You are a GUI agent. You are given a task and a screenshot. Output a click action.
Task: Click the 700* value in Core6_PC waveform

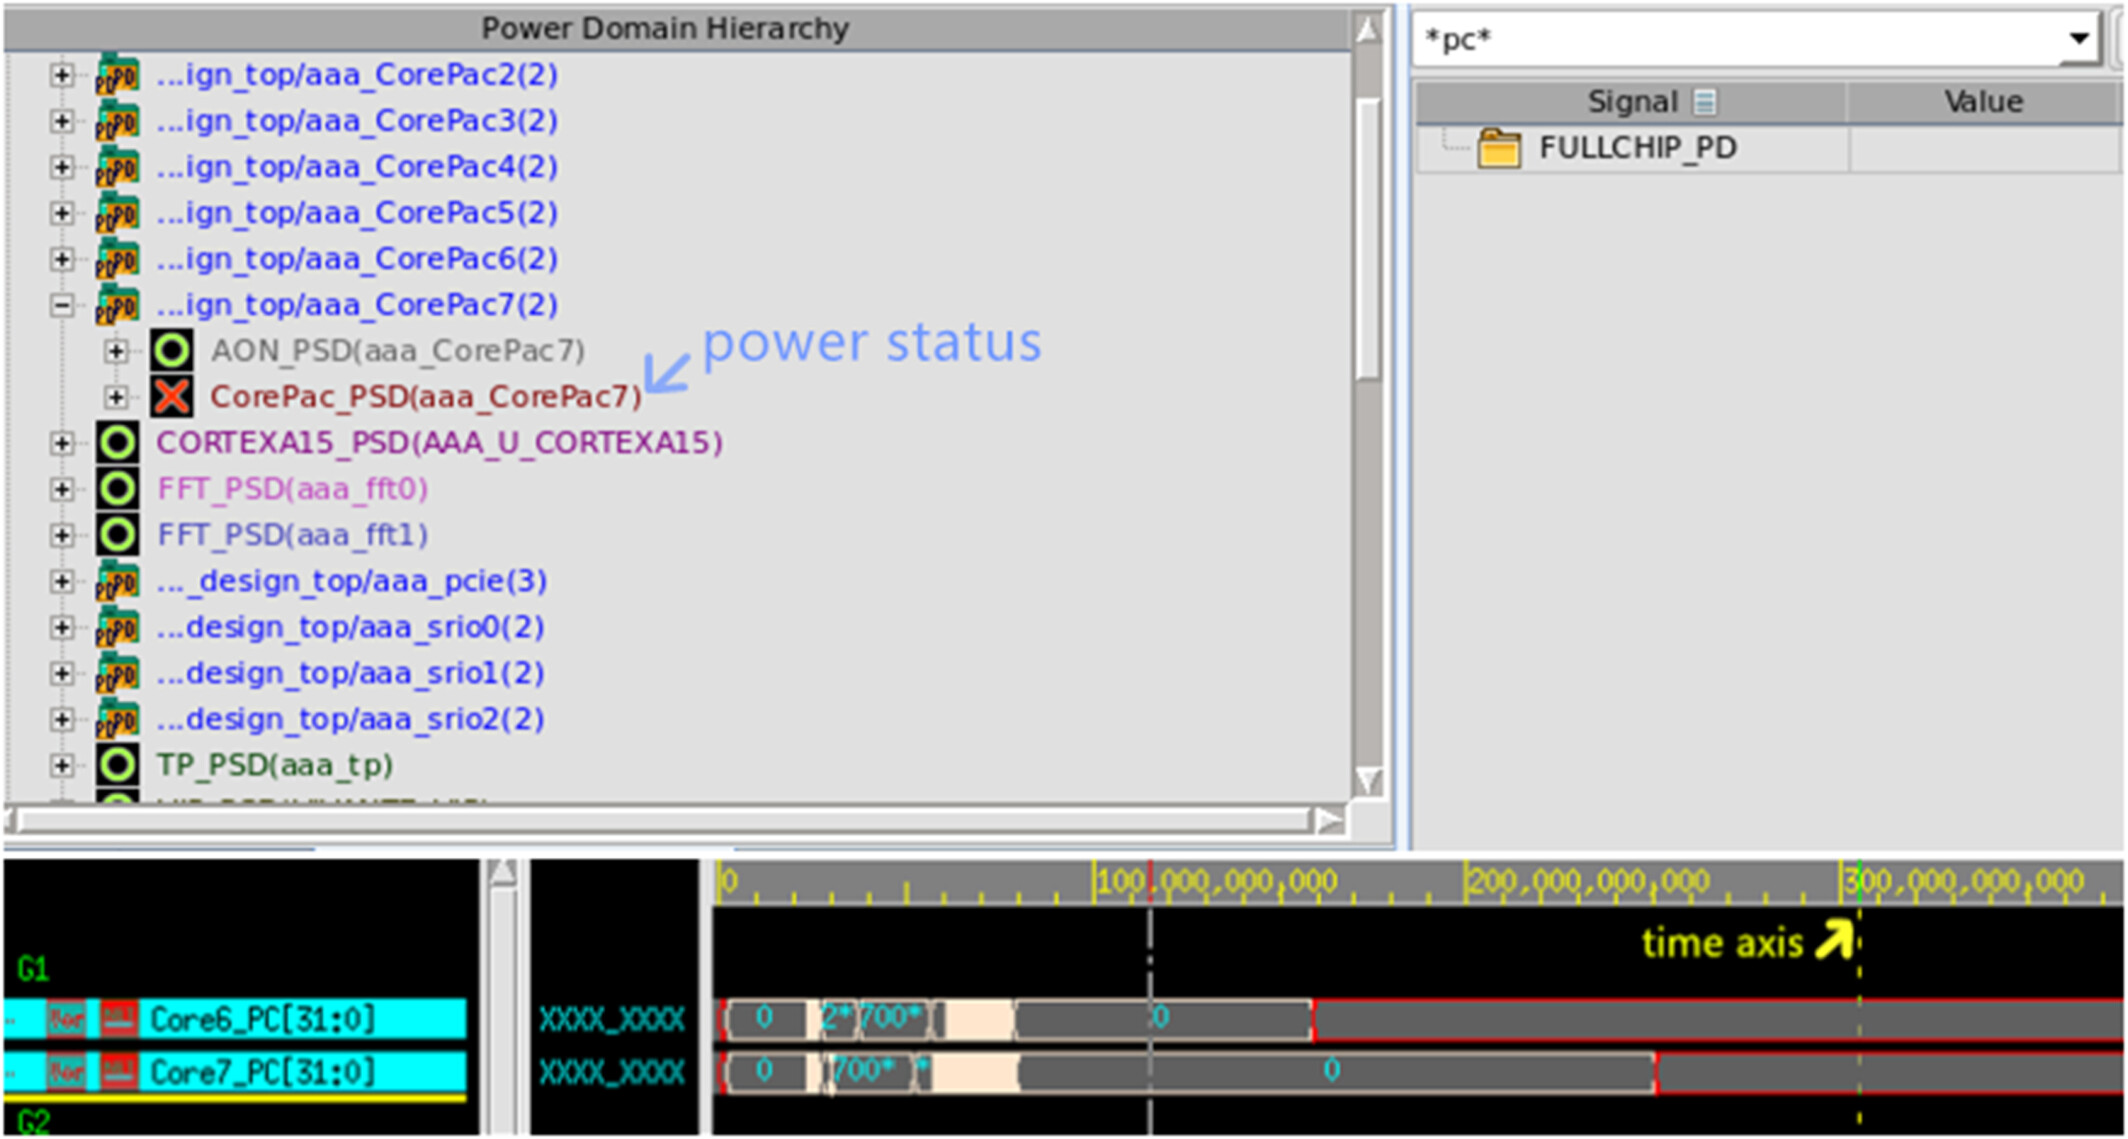point(890,1018)
